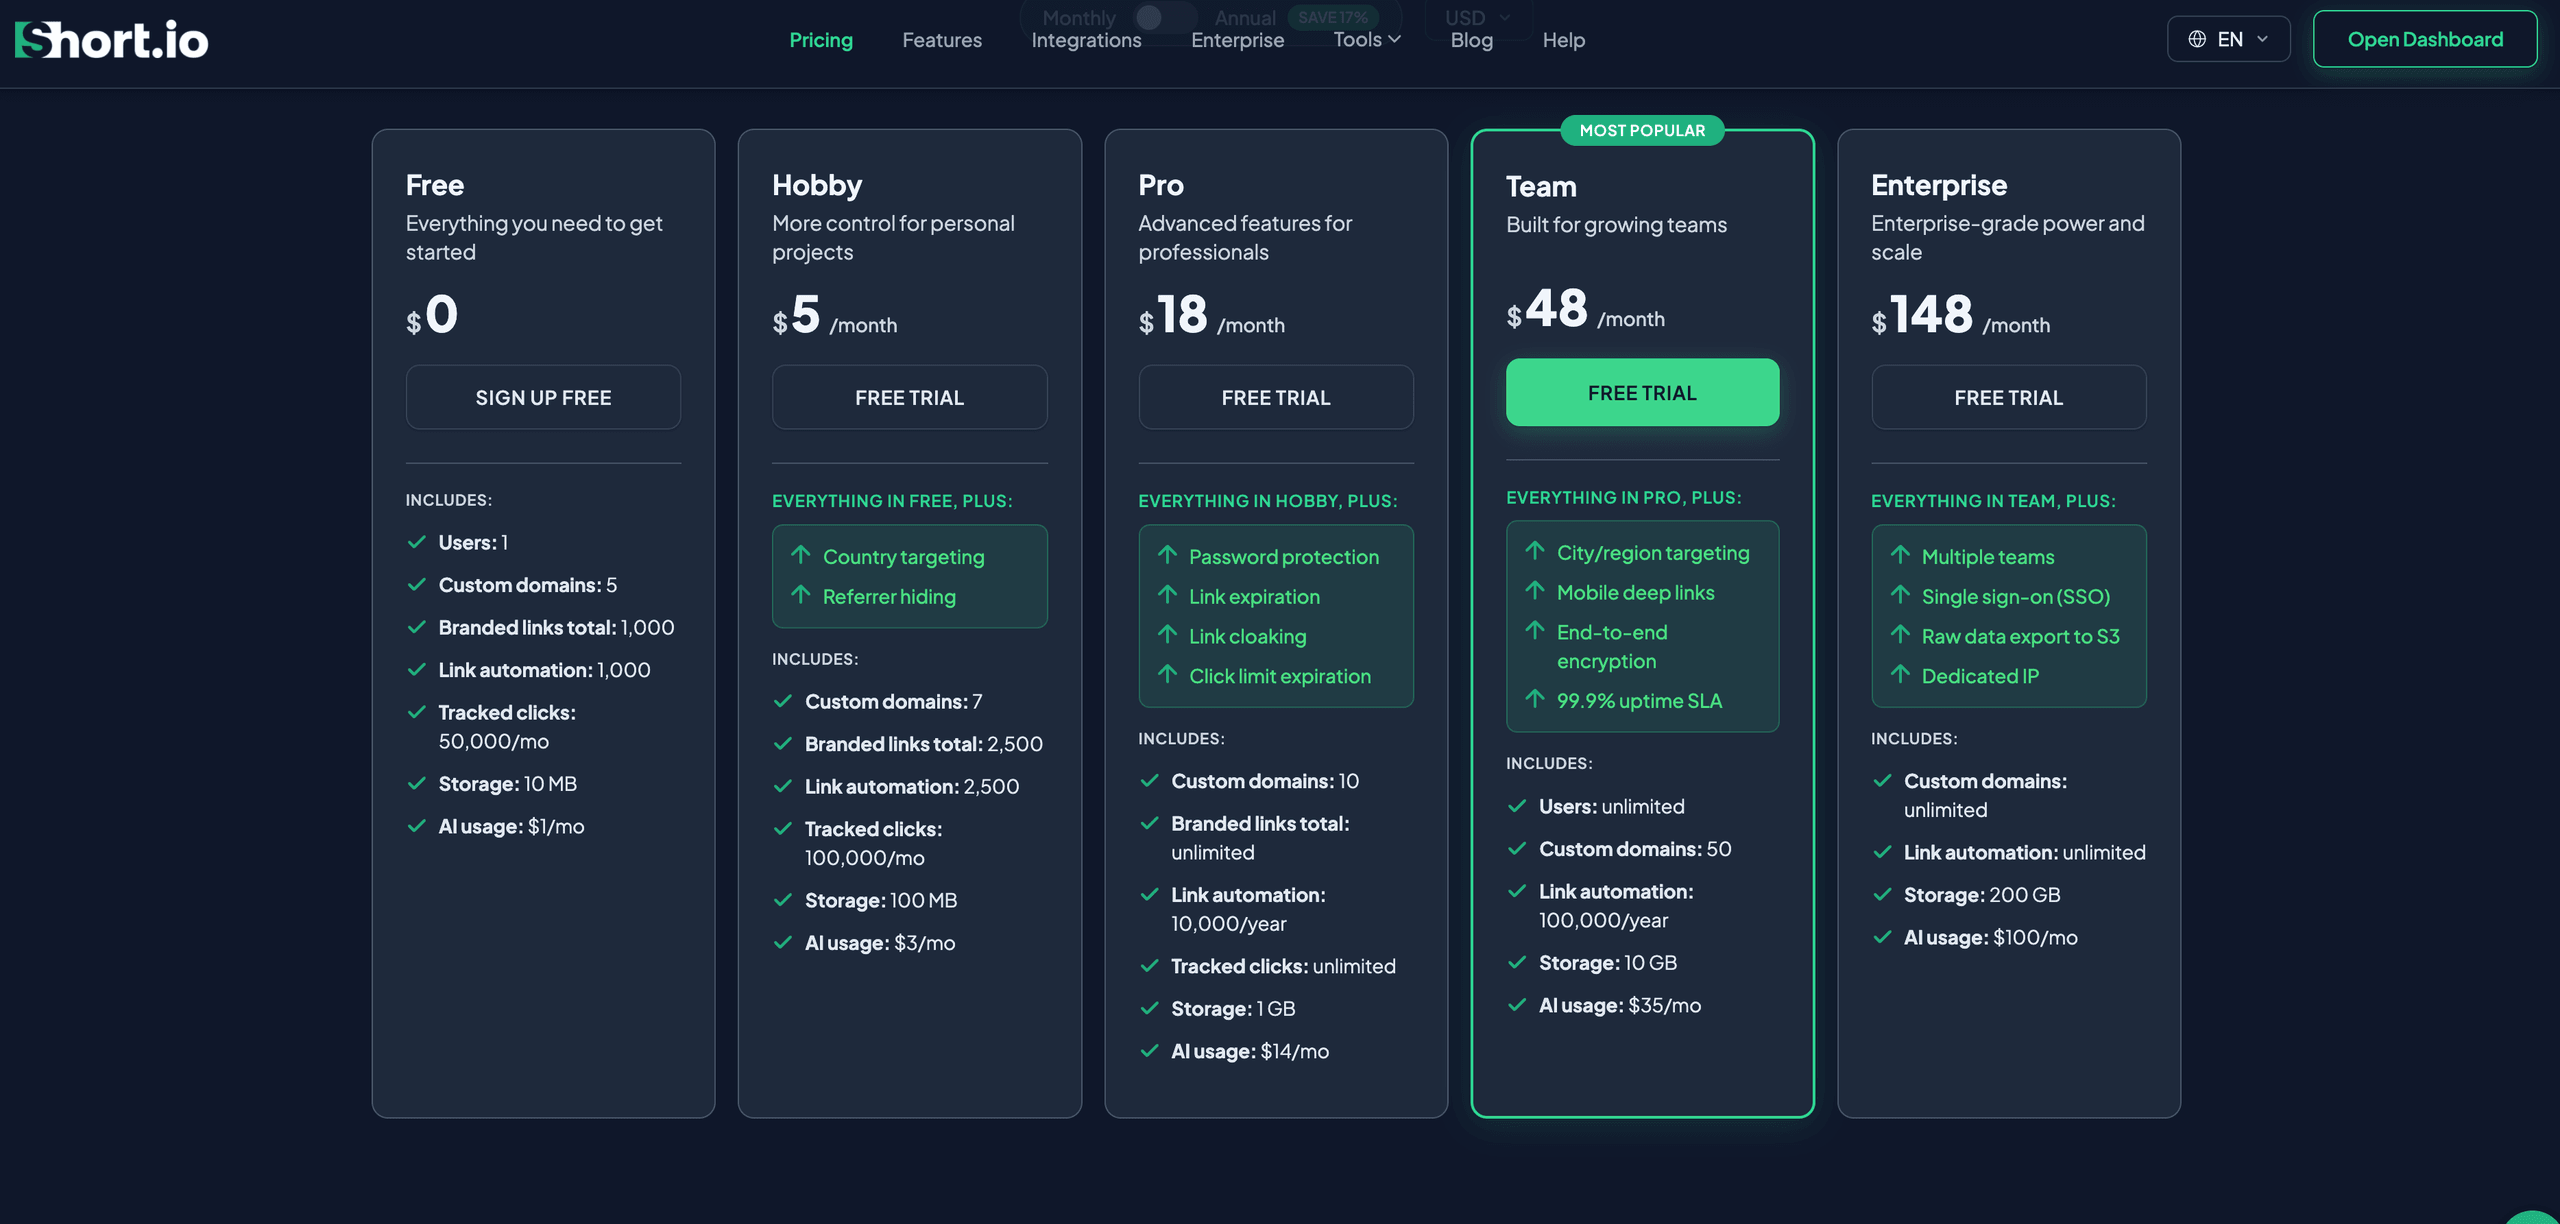This screenshot has width=2560, height=1224.
Task: Click Storage: 10 GB in Team plan
Action: pos(1608,963)
